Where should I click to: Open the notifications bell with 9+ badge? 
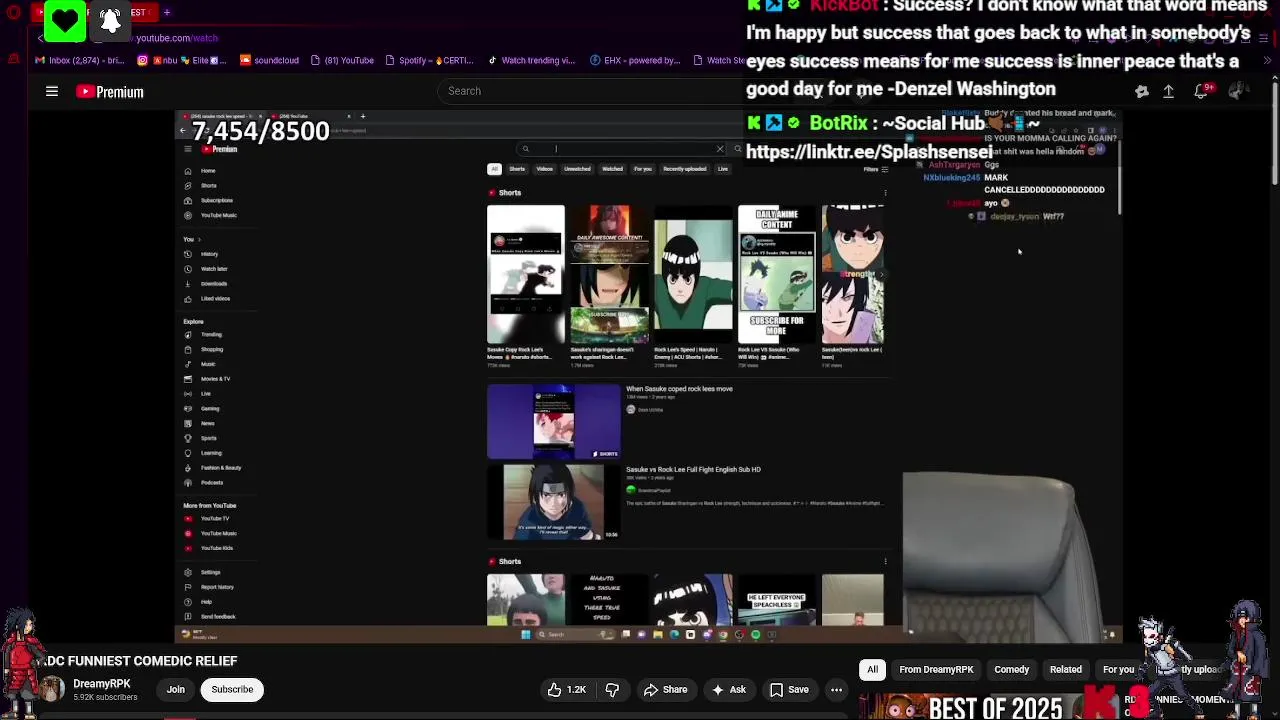tap(1203, 91)
